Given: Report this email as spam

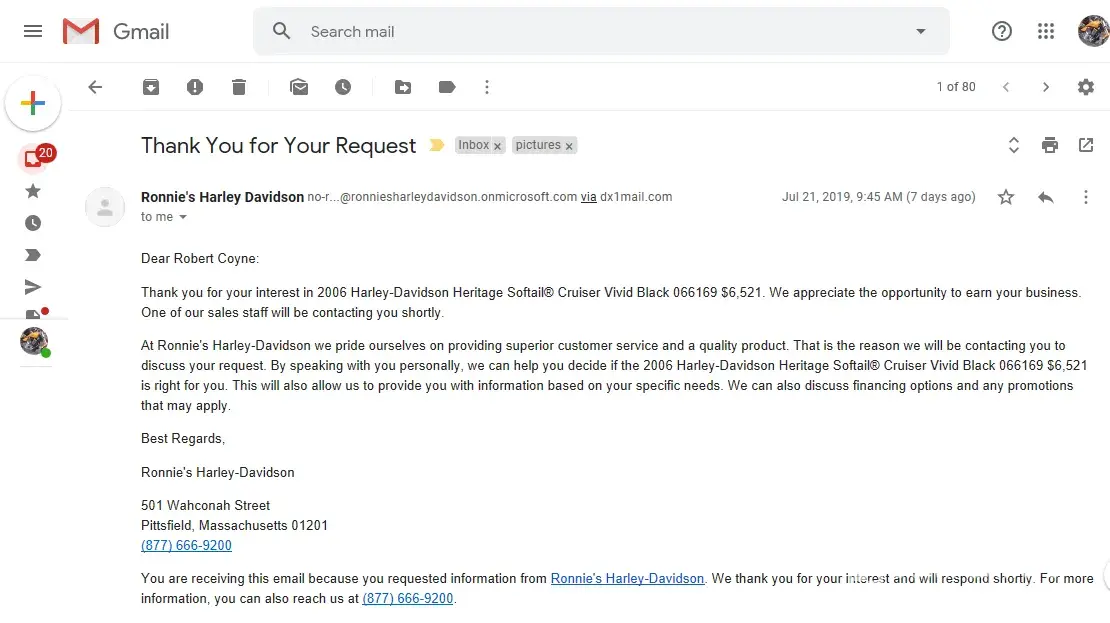Looking at the screenshot, I should point(195,87).
